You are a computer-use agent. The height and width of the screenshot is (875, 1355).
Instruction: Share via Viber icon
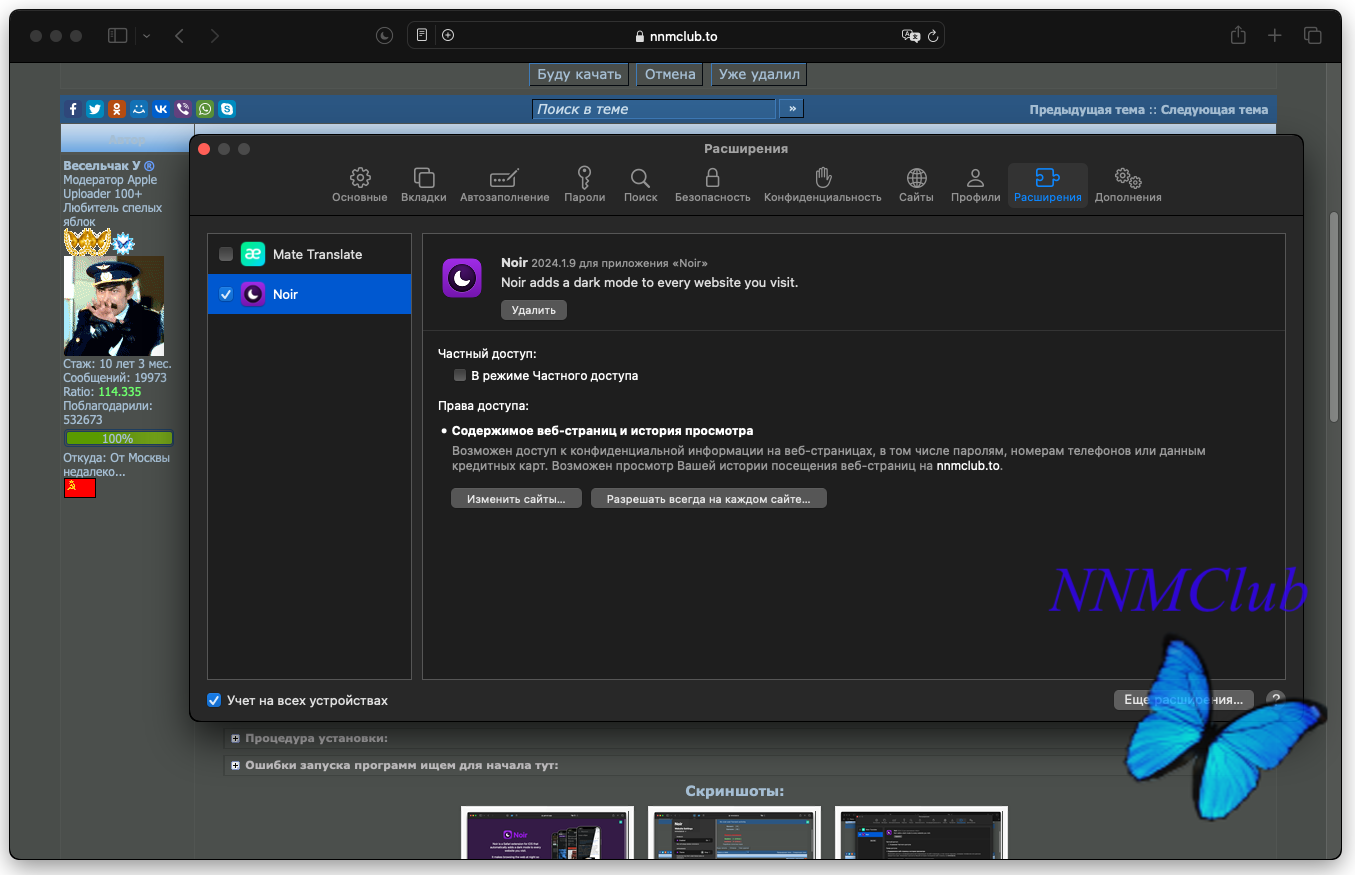coord(183,109)
